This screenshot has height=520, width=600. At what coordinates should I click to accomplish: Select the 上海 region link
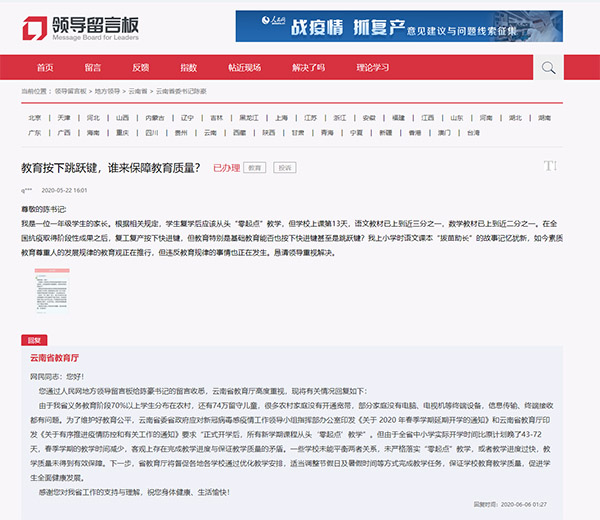point(281,118)
